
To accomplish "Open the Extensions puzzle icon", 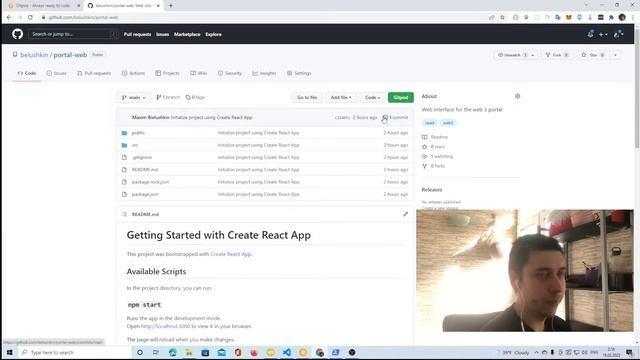I will pos(611,18).
